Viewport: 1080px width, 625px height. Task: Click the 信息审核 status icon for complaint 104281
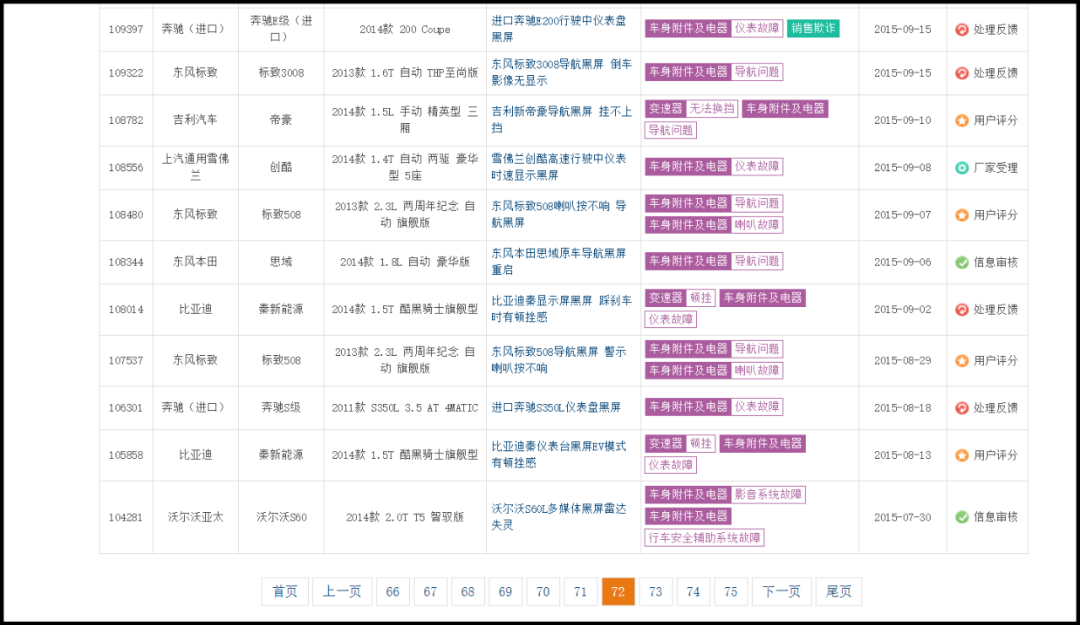point(962,517)
